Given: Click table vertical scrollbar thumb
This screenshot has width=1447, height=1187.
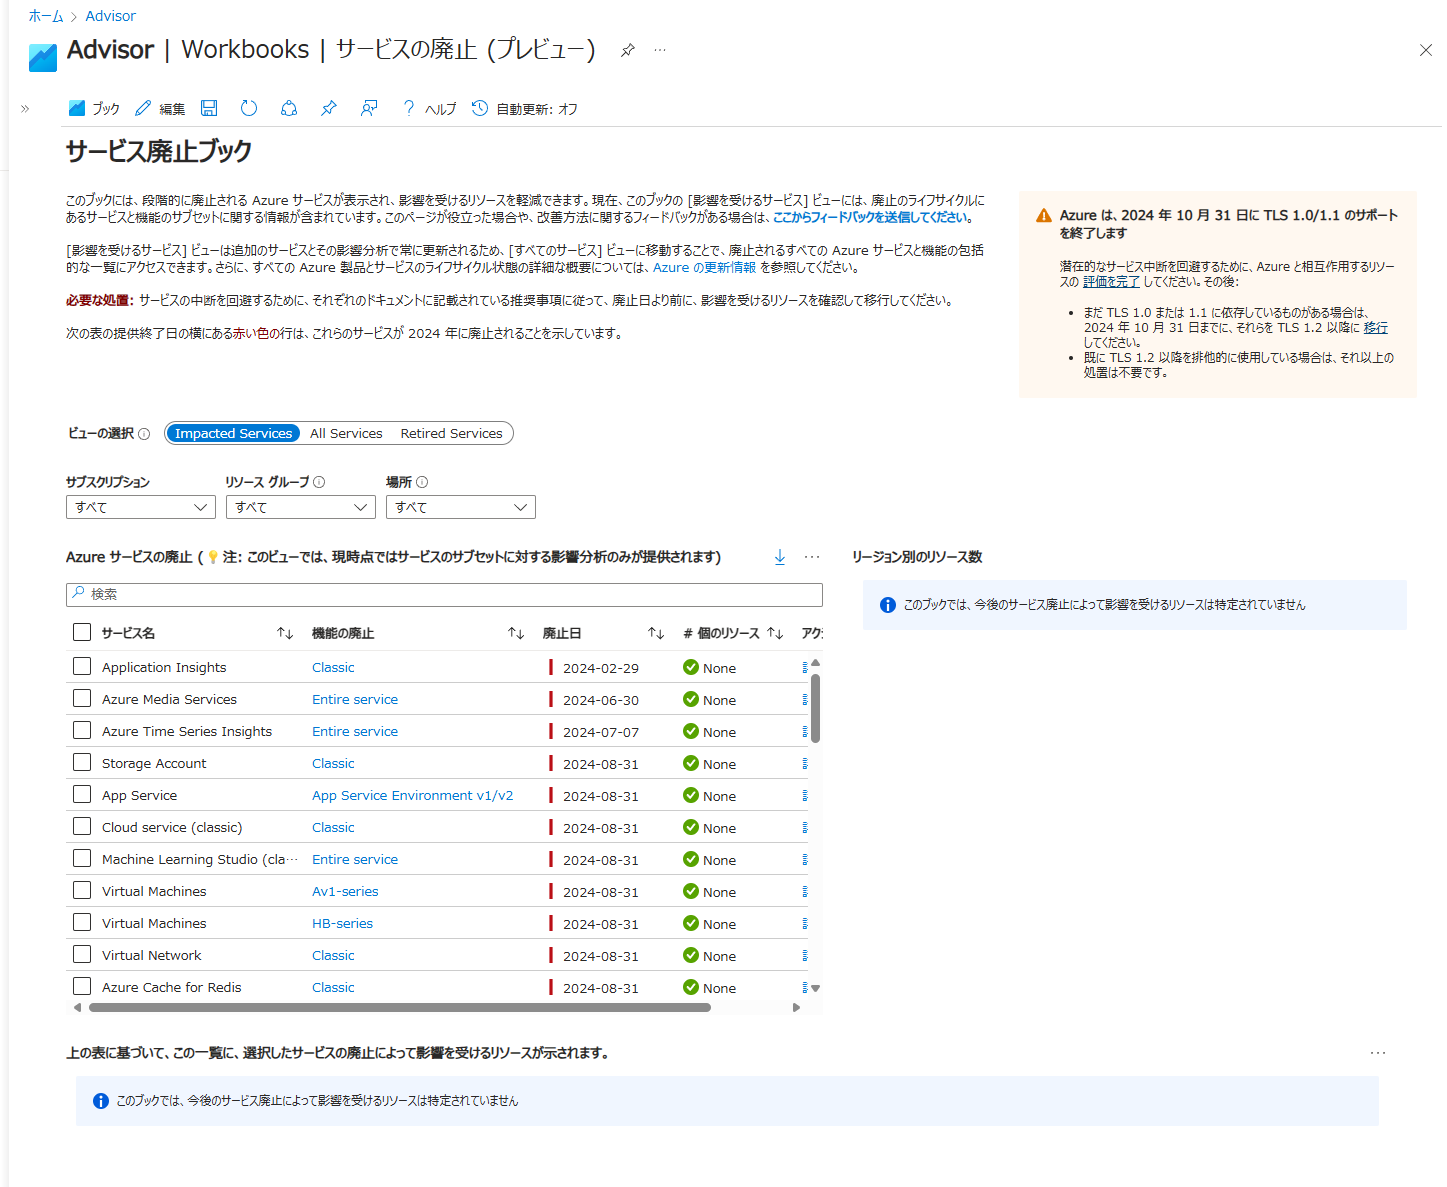Looking at the screenshot, I should click(x=816, y=707).
